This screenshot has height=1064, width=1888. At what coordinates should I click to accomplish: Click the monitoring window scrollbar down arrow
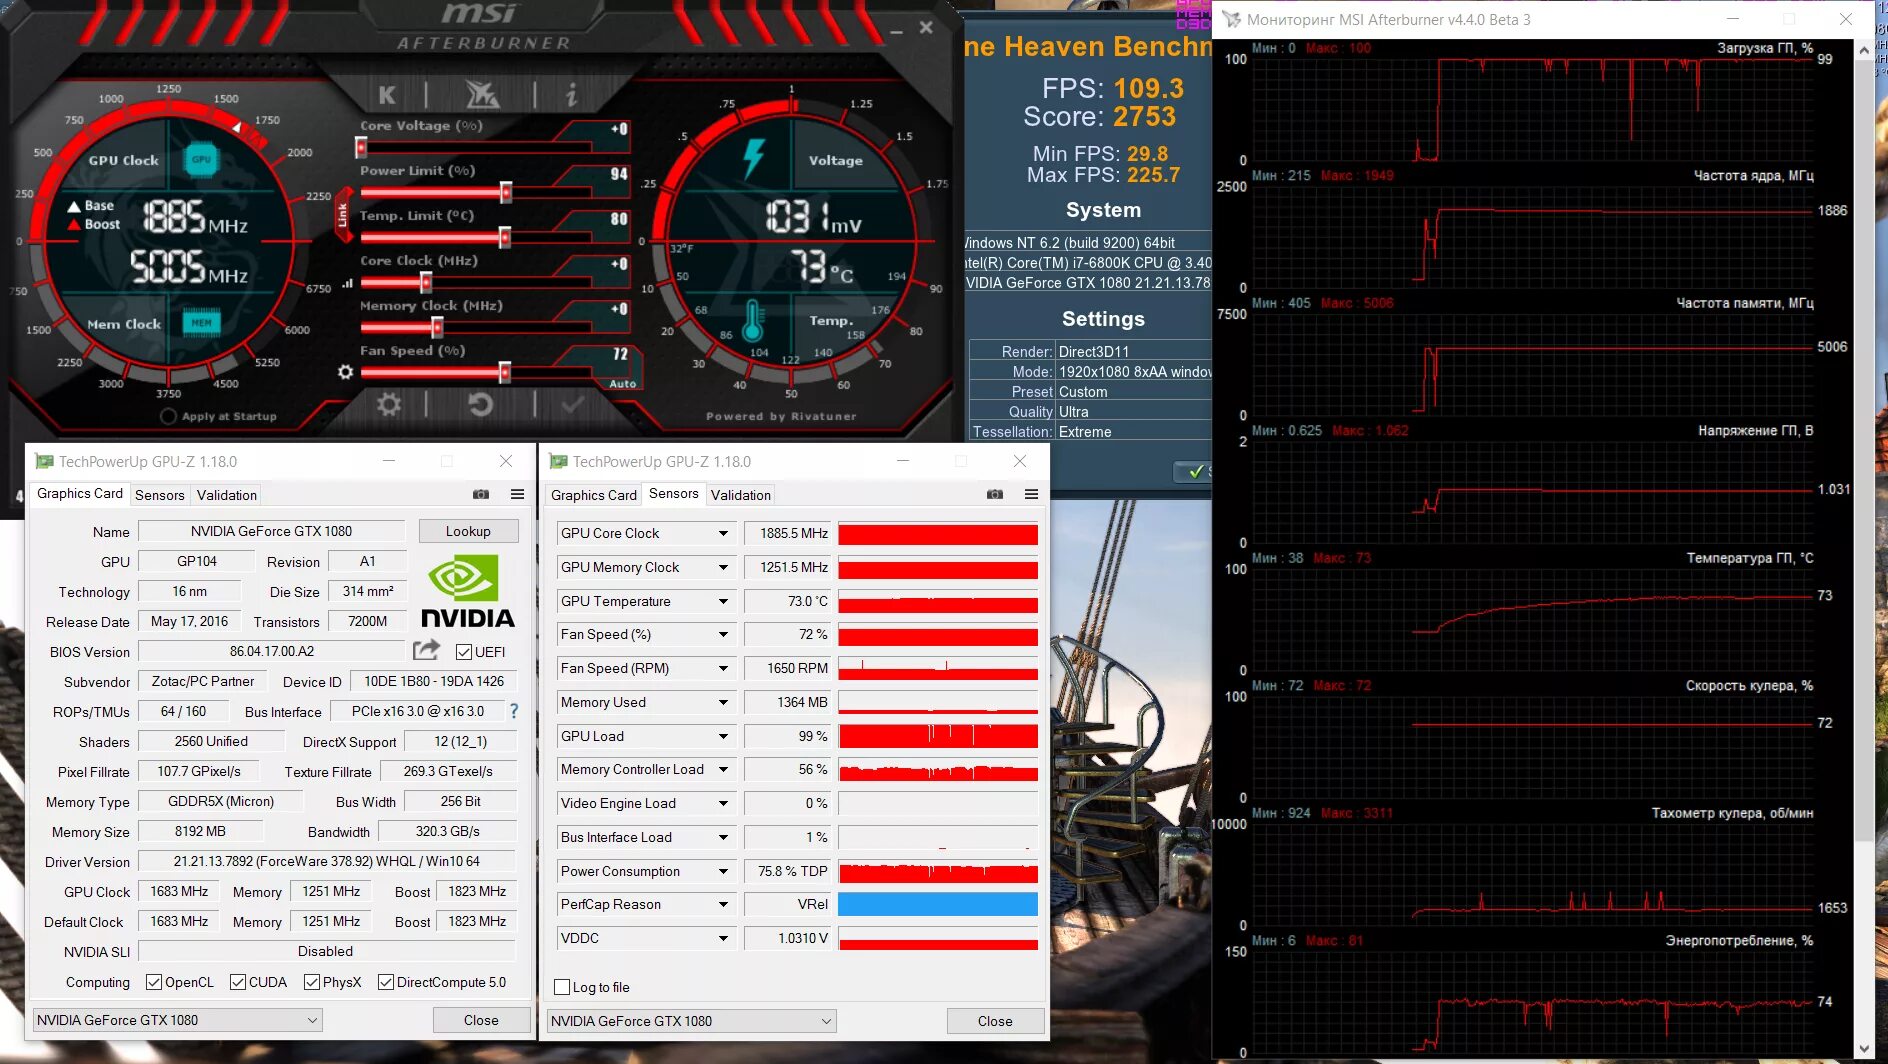[x=1865, y=1048]
